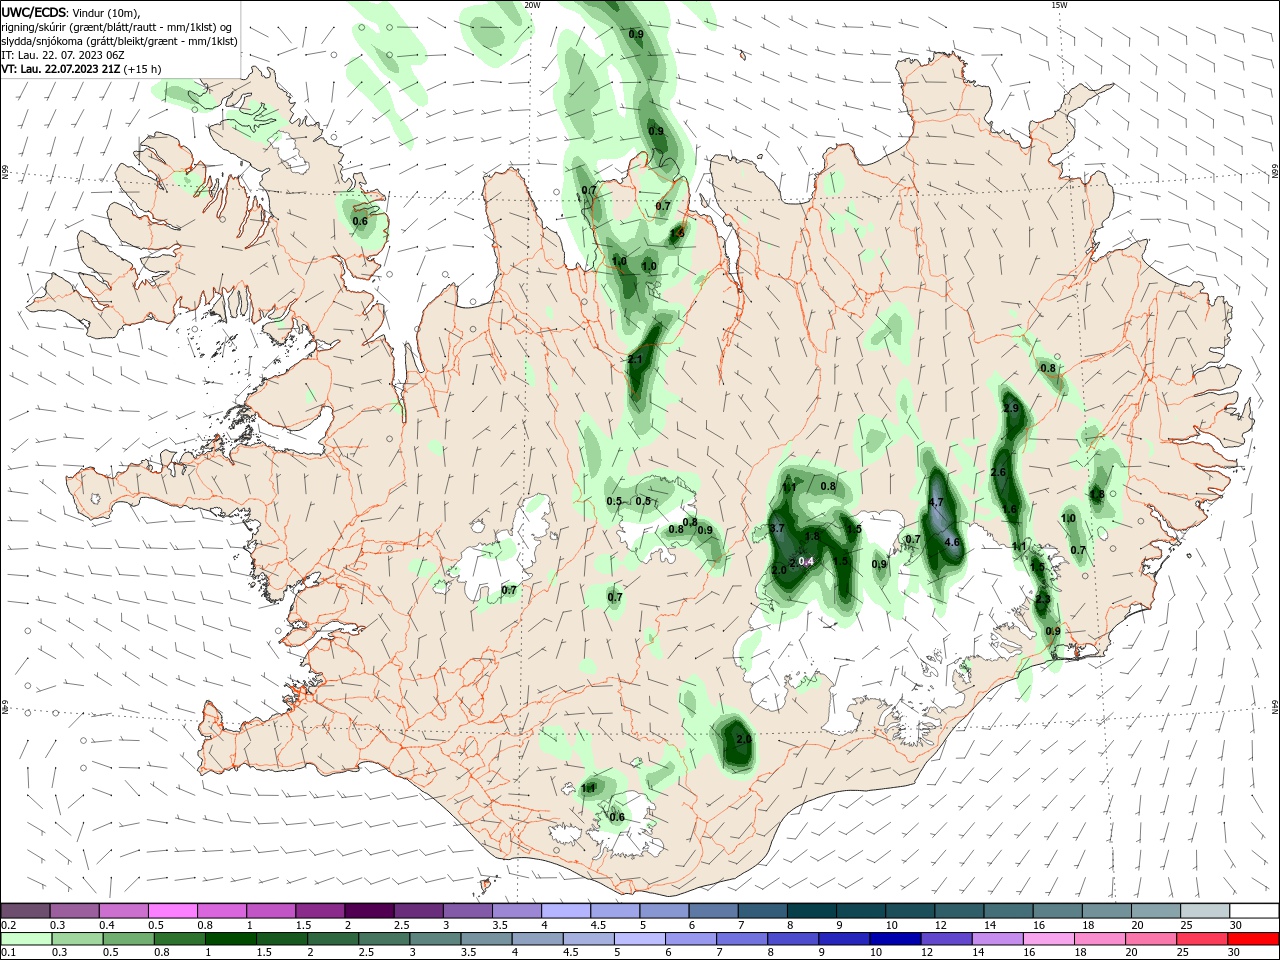Viewport: 1280px width, 960px height.
Task: Click the 3.7 precipitation value on the map
Action: 776,527
